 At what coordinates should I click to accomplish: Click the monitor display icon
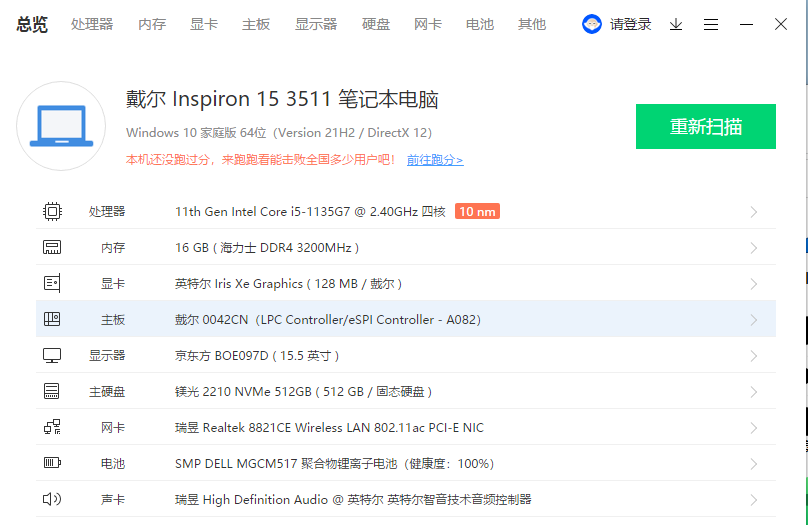point(52,355)
